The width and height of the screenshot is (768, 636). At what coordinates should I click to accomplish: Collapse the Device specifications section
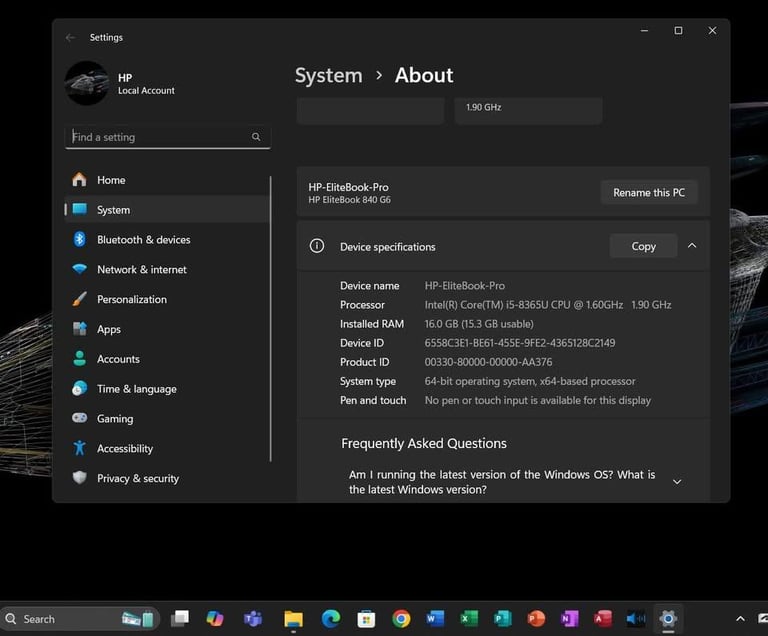pyautogui.click(x=692, y=246)
